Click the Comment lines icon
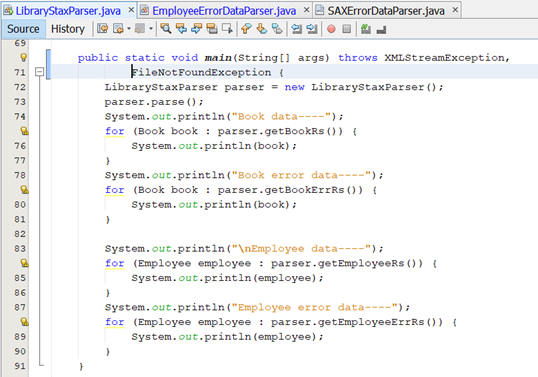This screenshot has width=538, height=377. [366, 29]
